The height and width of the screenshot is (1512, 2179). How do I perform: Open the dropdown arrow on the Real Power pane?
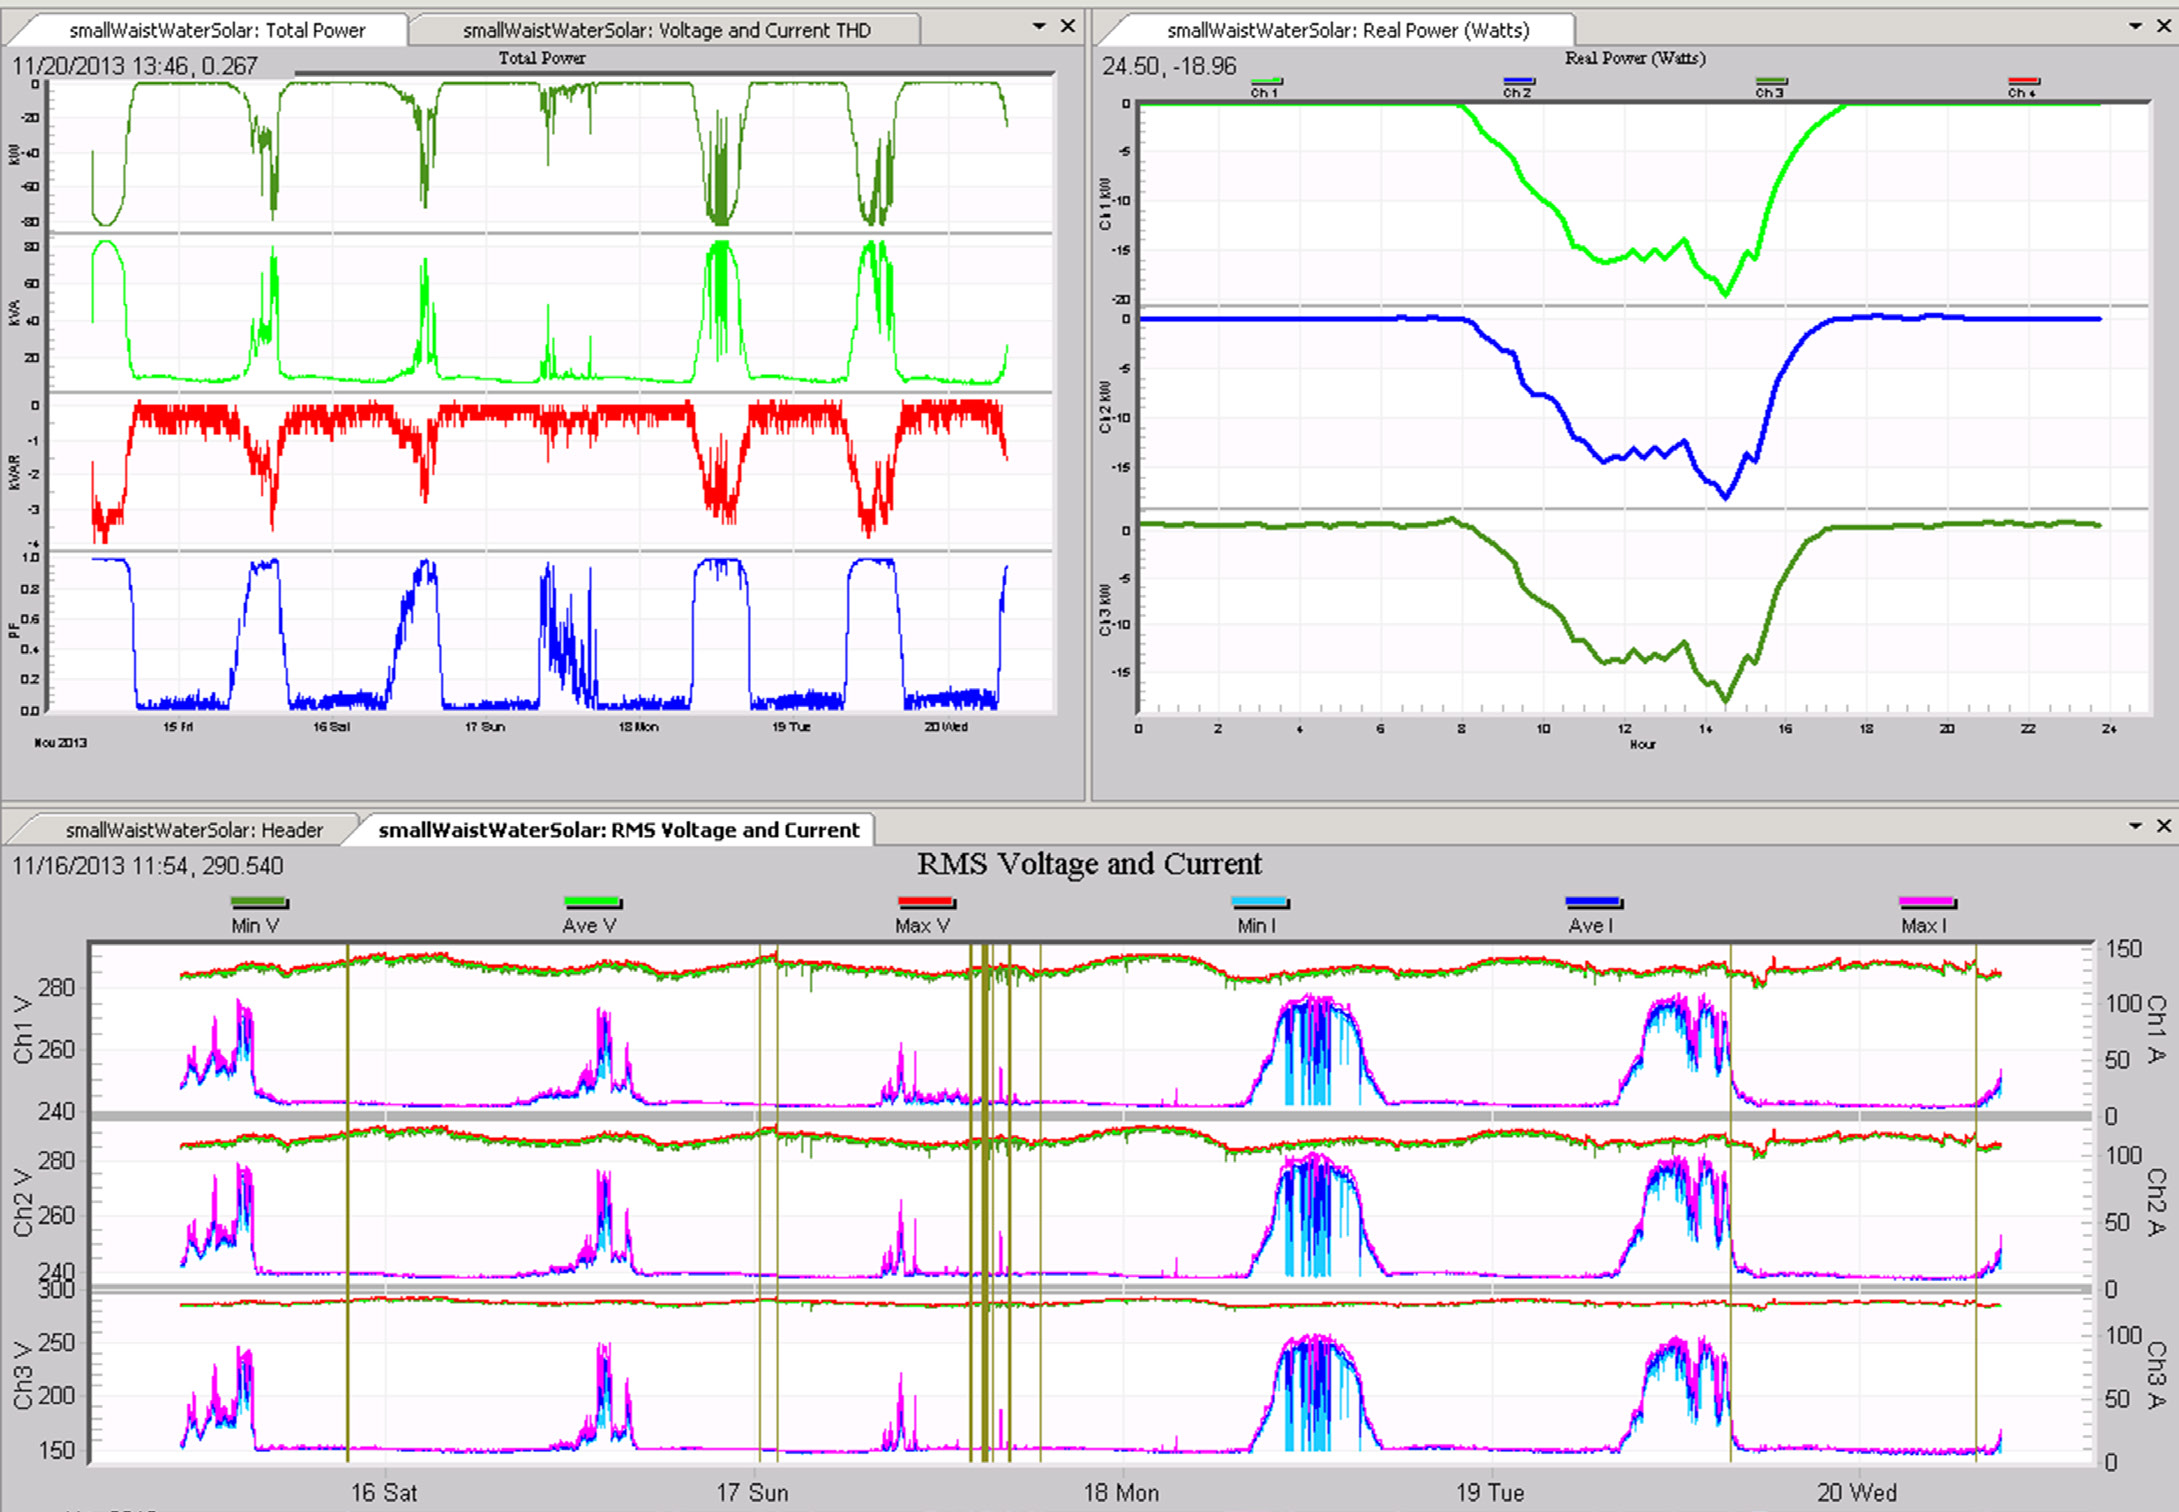tap(2134, 26)
